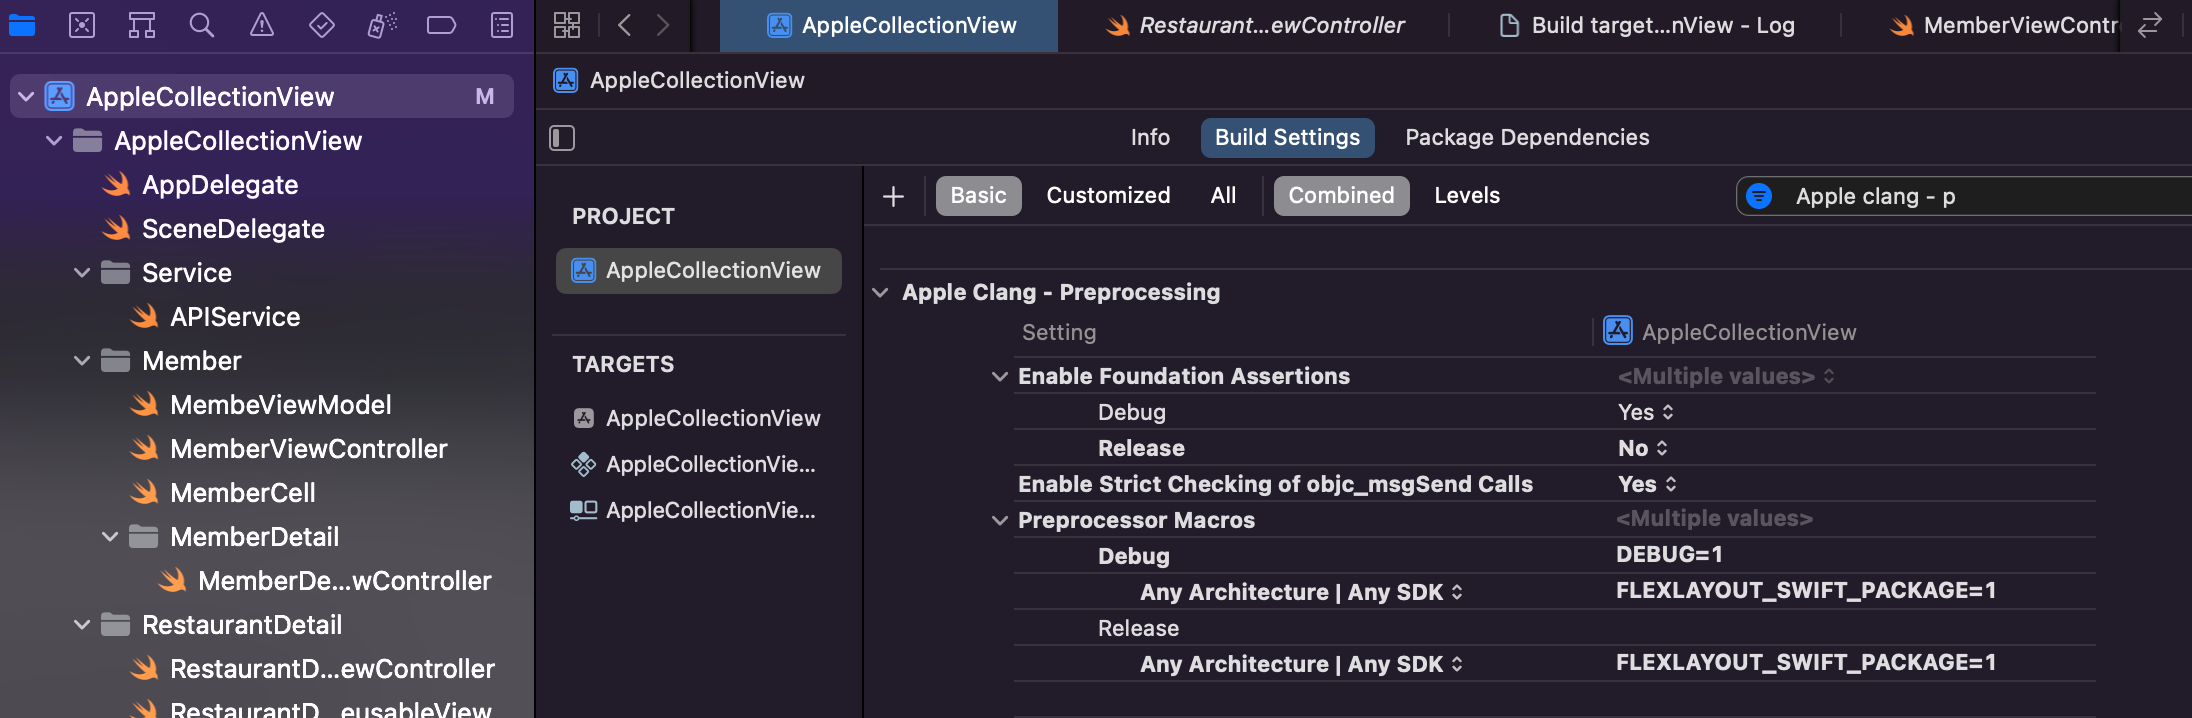The width and height of the screenshot is (2192, 718).
Task: Add a build setting with plus button
Action: tap(893, 196)
